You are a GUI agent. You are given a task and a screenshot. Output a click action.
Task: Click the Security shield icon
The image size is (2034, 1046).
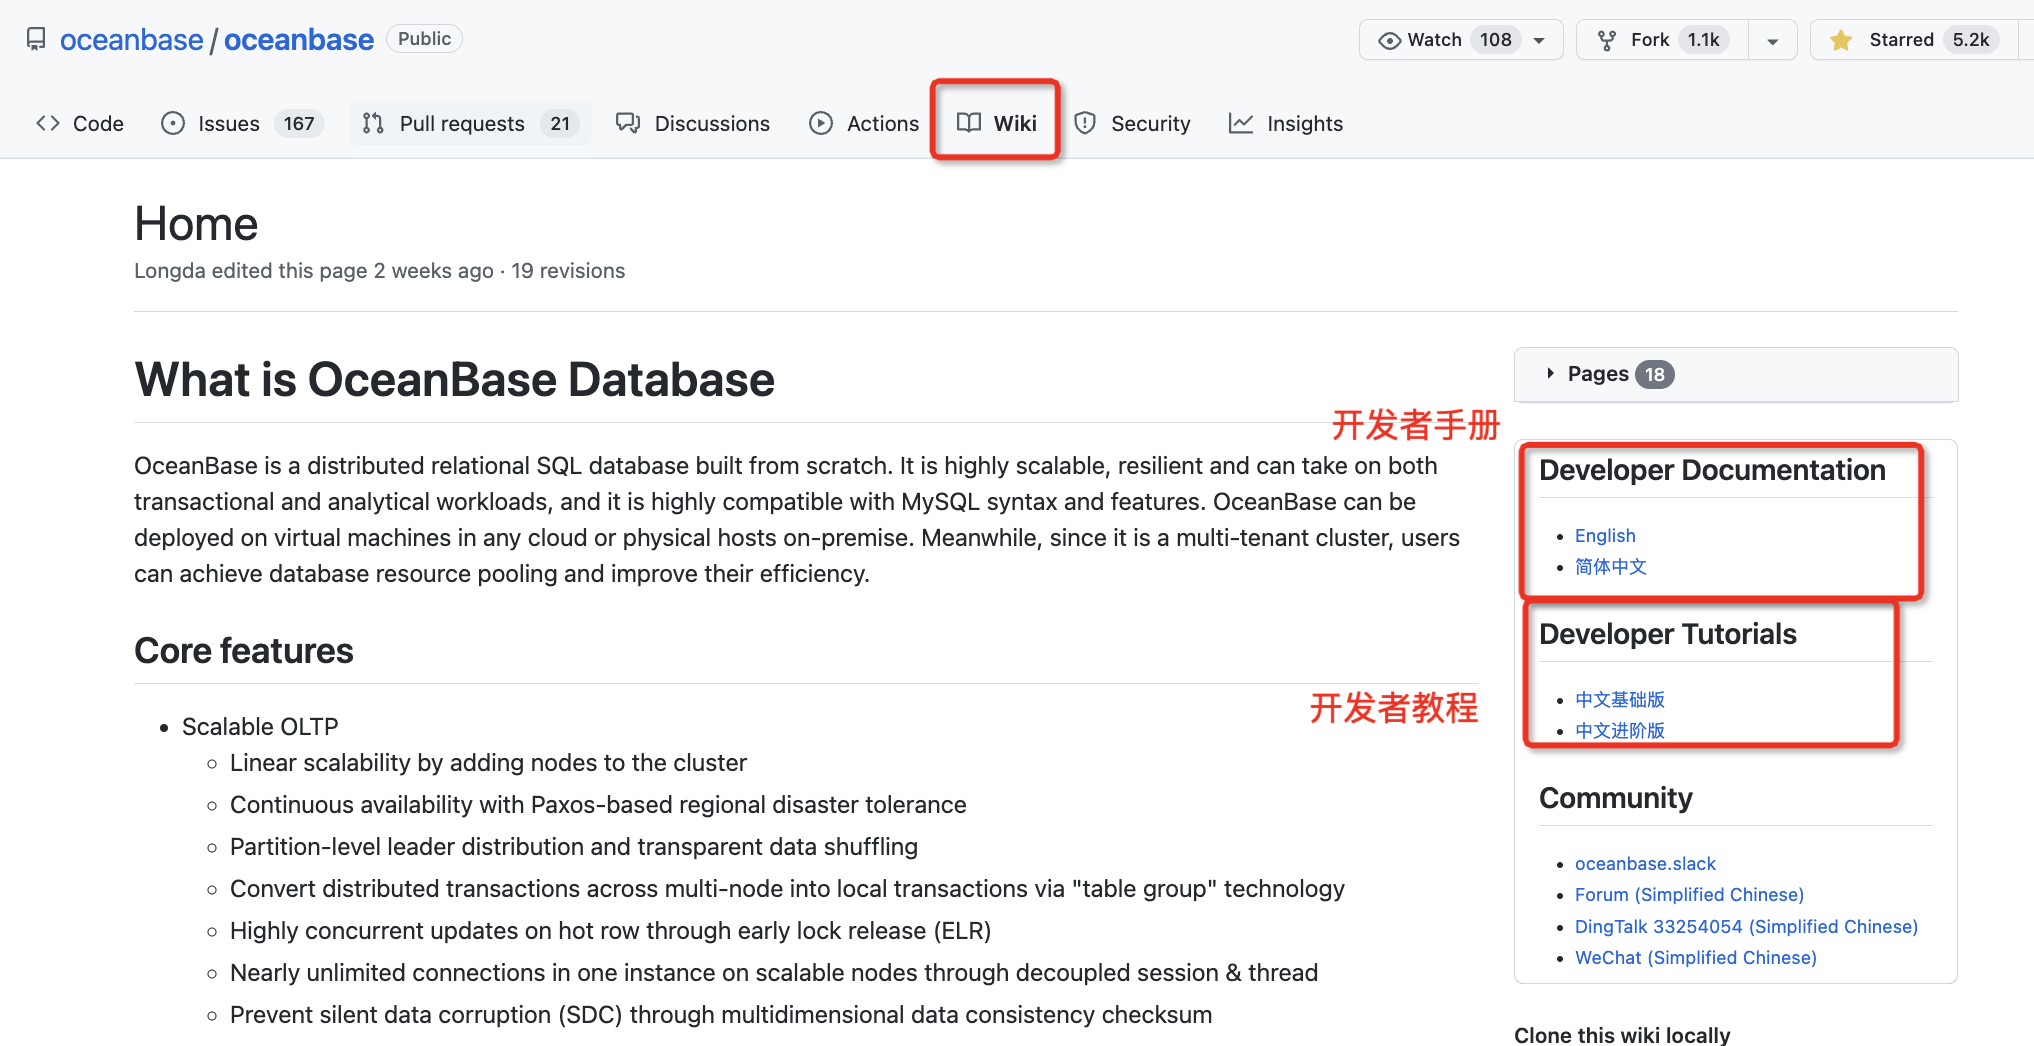(x=1085, y=123)
